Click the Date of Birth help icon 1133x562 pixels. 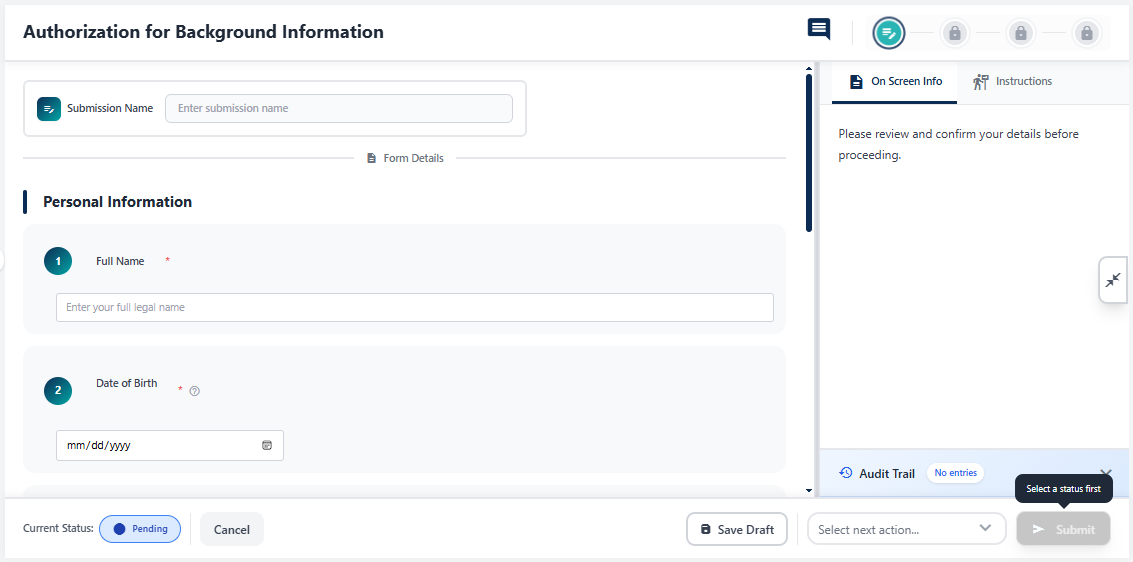pos(194,391)
